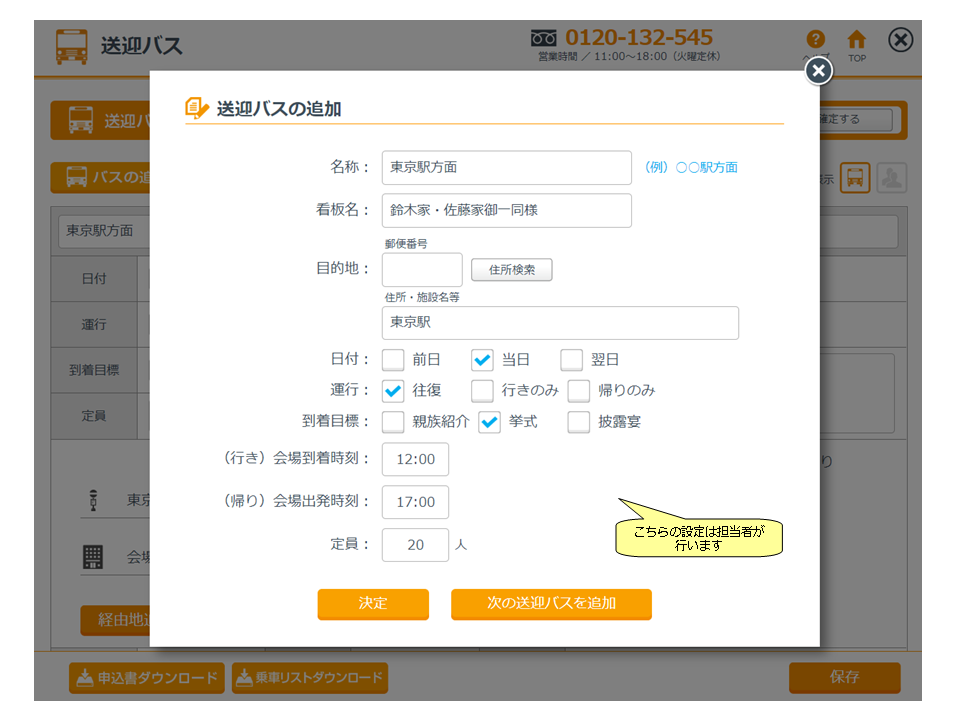This screenshot has width=960, height=720.
Task: Click the edit note icon beside dialog title
Action: click(x=197, y=108)
